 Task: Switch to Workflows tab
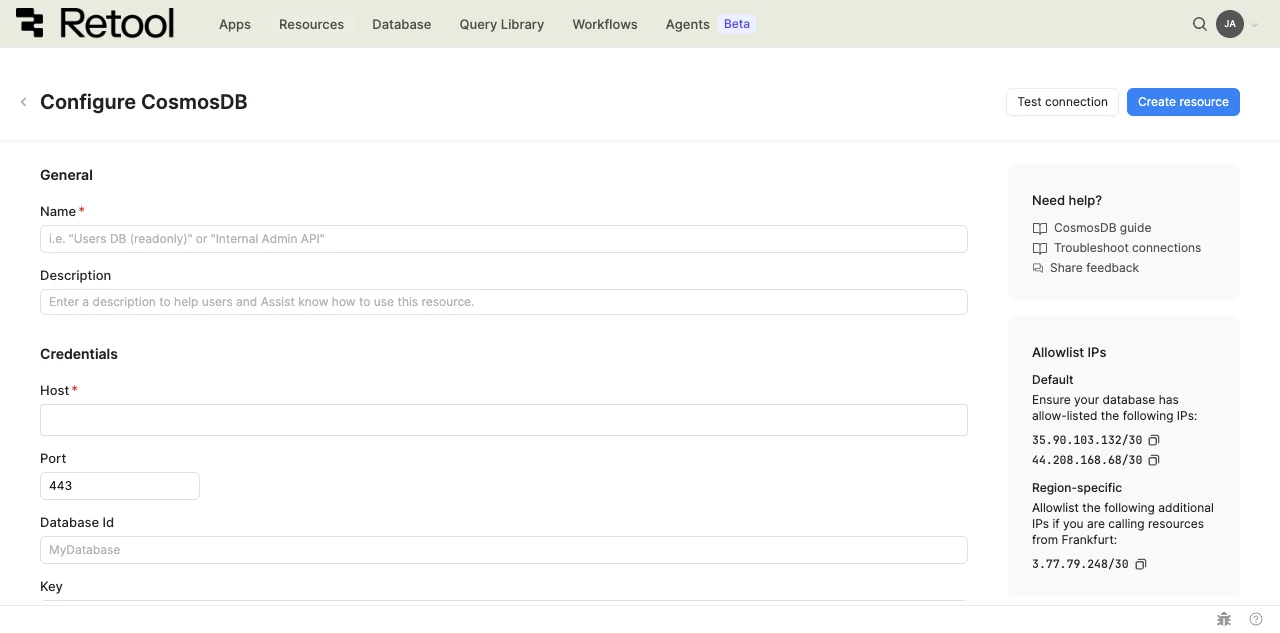pyautogui.click(x=605, y=24)
